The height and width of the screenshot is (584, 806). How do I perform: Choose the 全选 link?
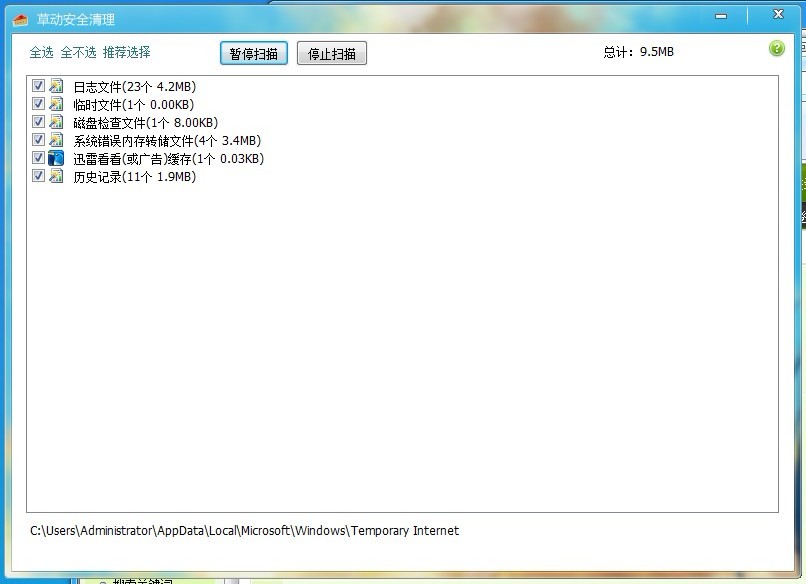[41, 52]
